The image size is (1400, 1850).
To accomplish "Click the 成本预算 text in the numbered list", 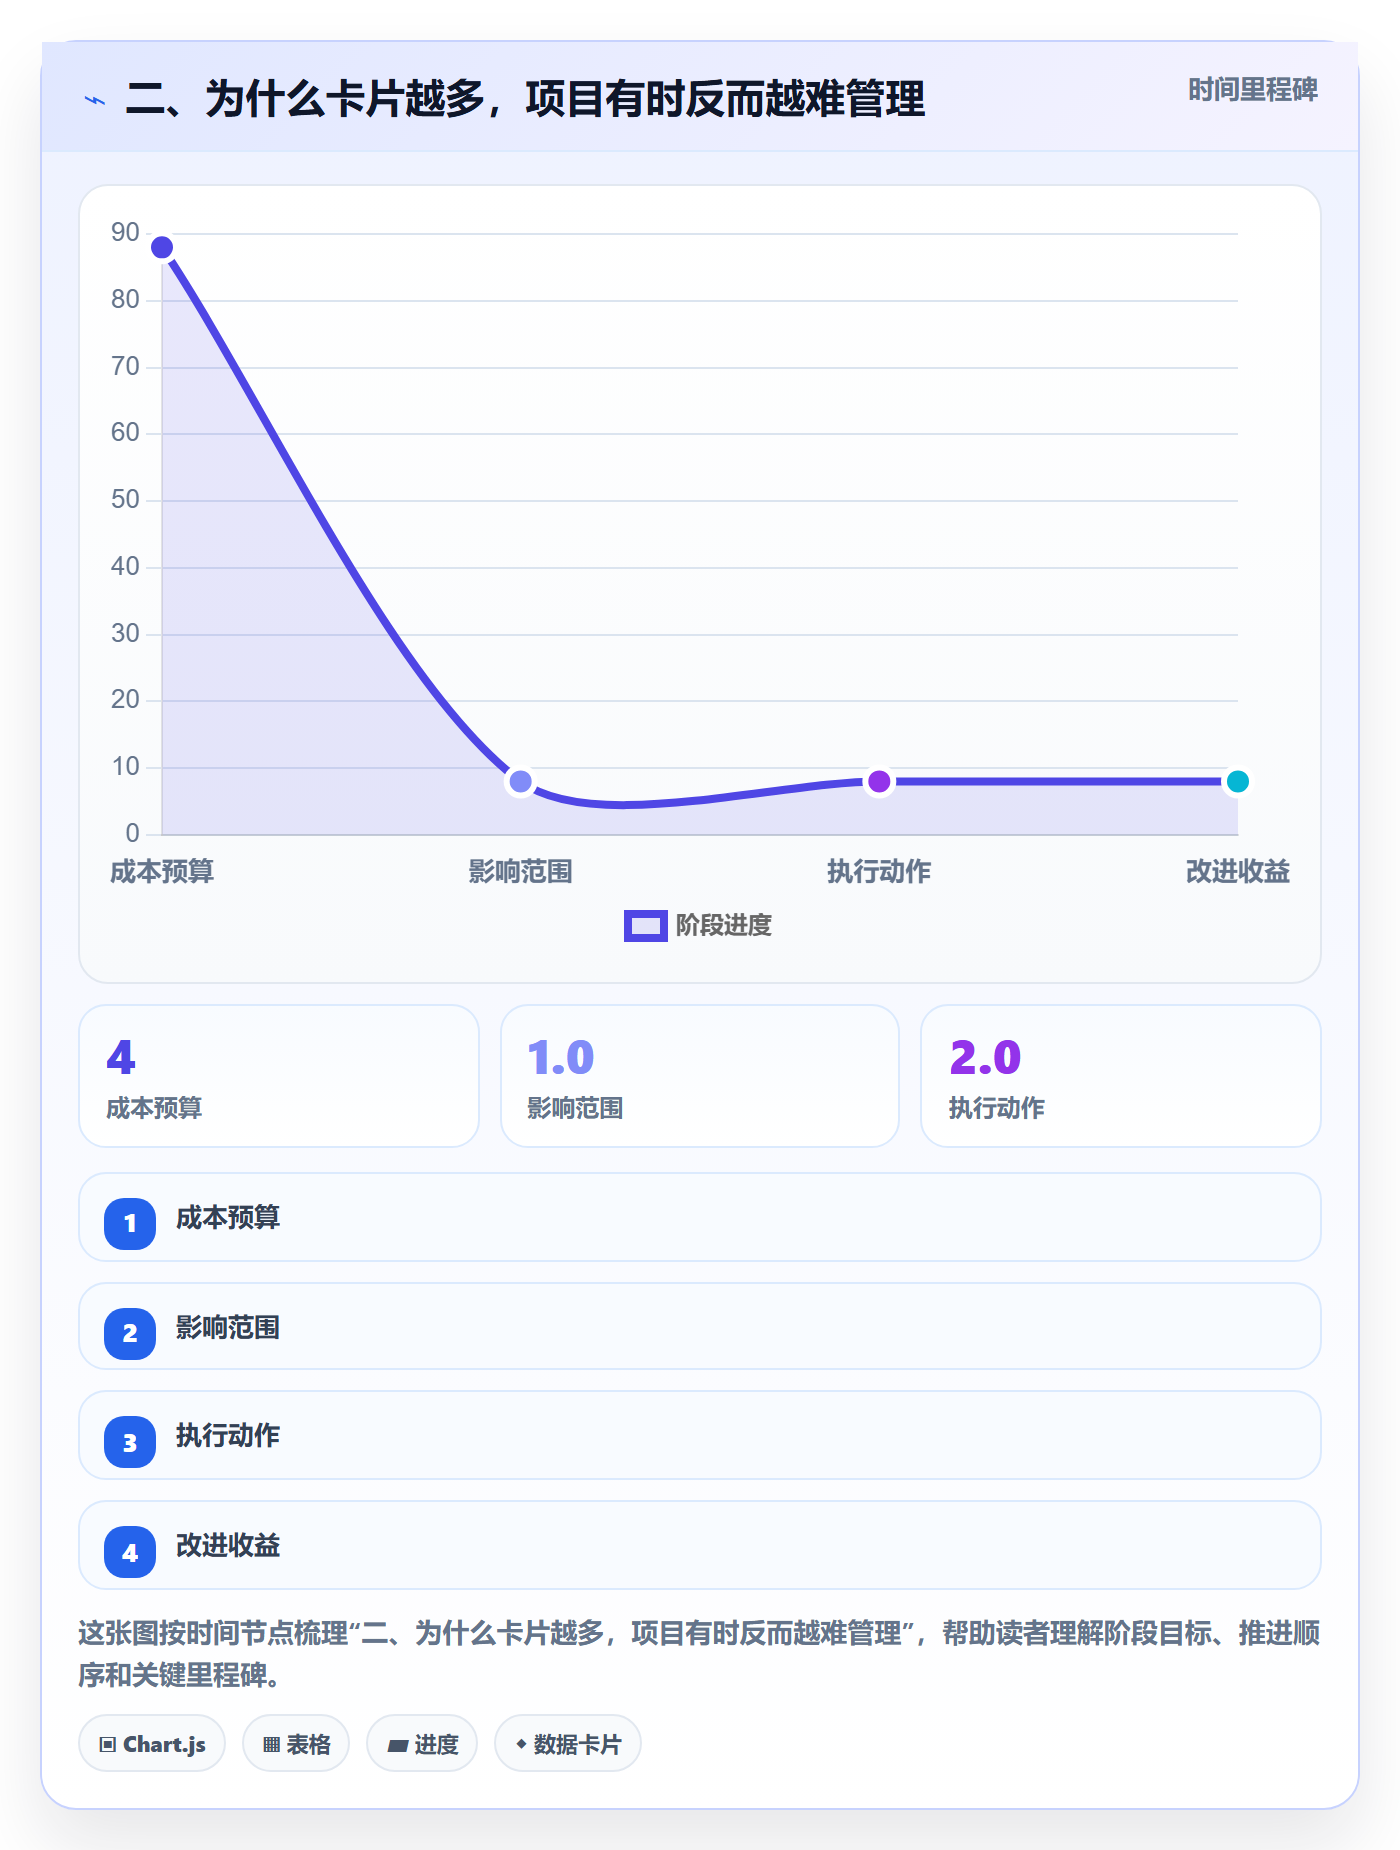I will pos(228,1218).
